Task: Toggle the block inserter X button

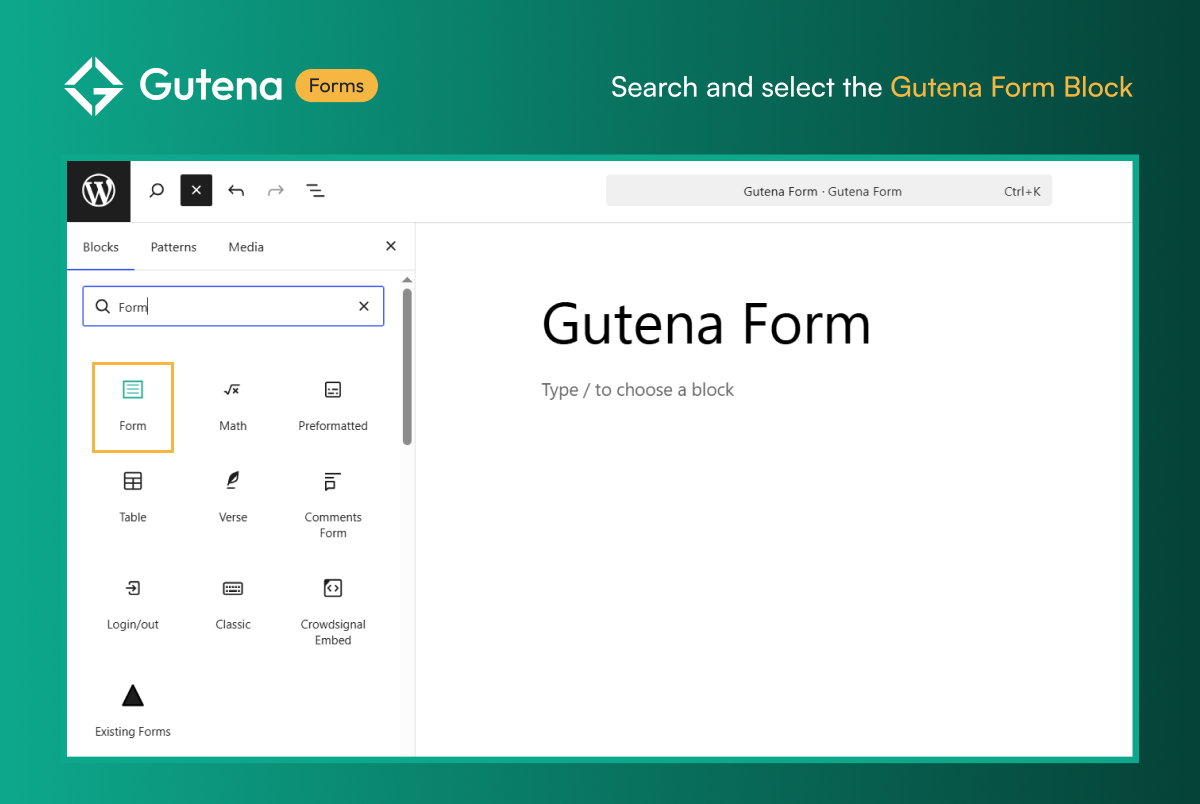Action: click(x=196, y=190)
